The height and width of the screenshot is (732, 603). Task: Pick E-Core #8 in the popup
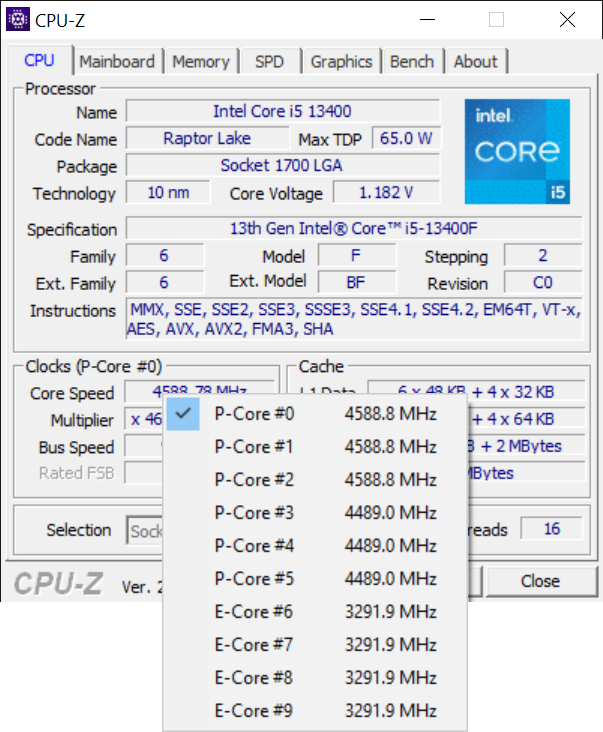coord(315,678)
